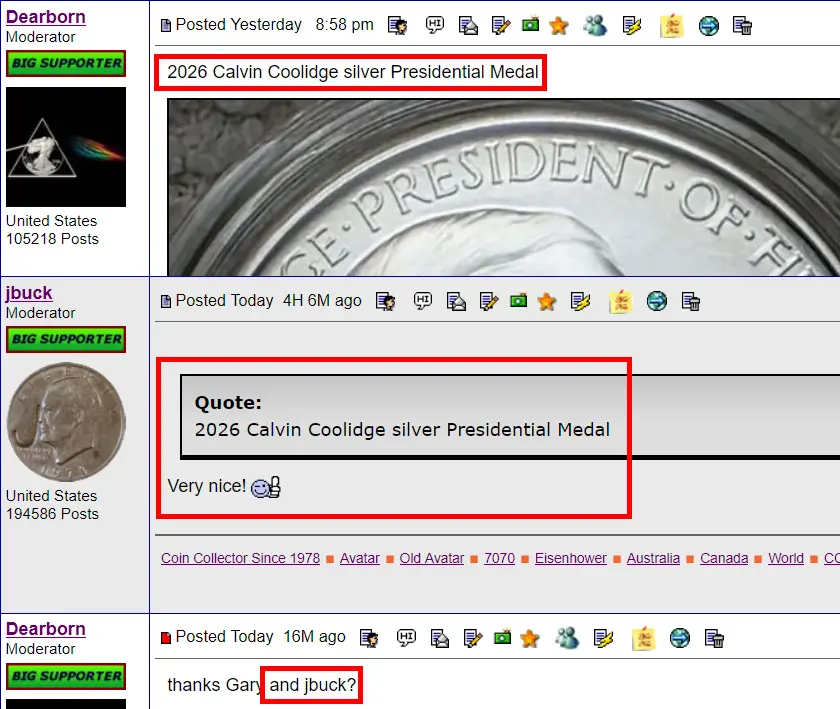Click page icon beside Posted Today 4H 6M ago
Viewport: 840px width, 709px height.
[166, 301]
